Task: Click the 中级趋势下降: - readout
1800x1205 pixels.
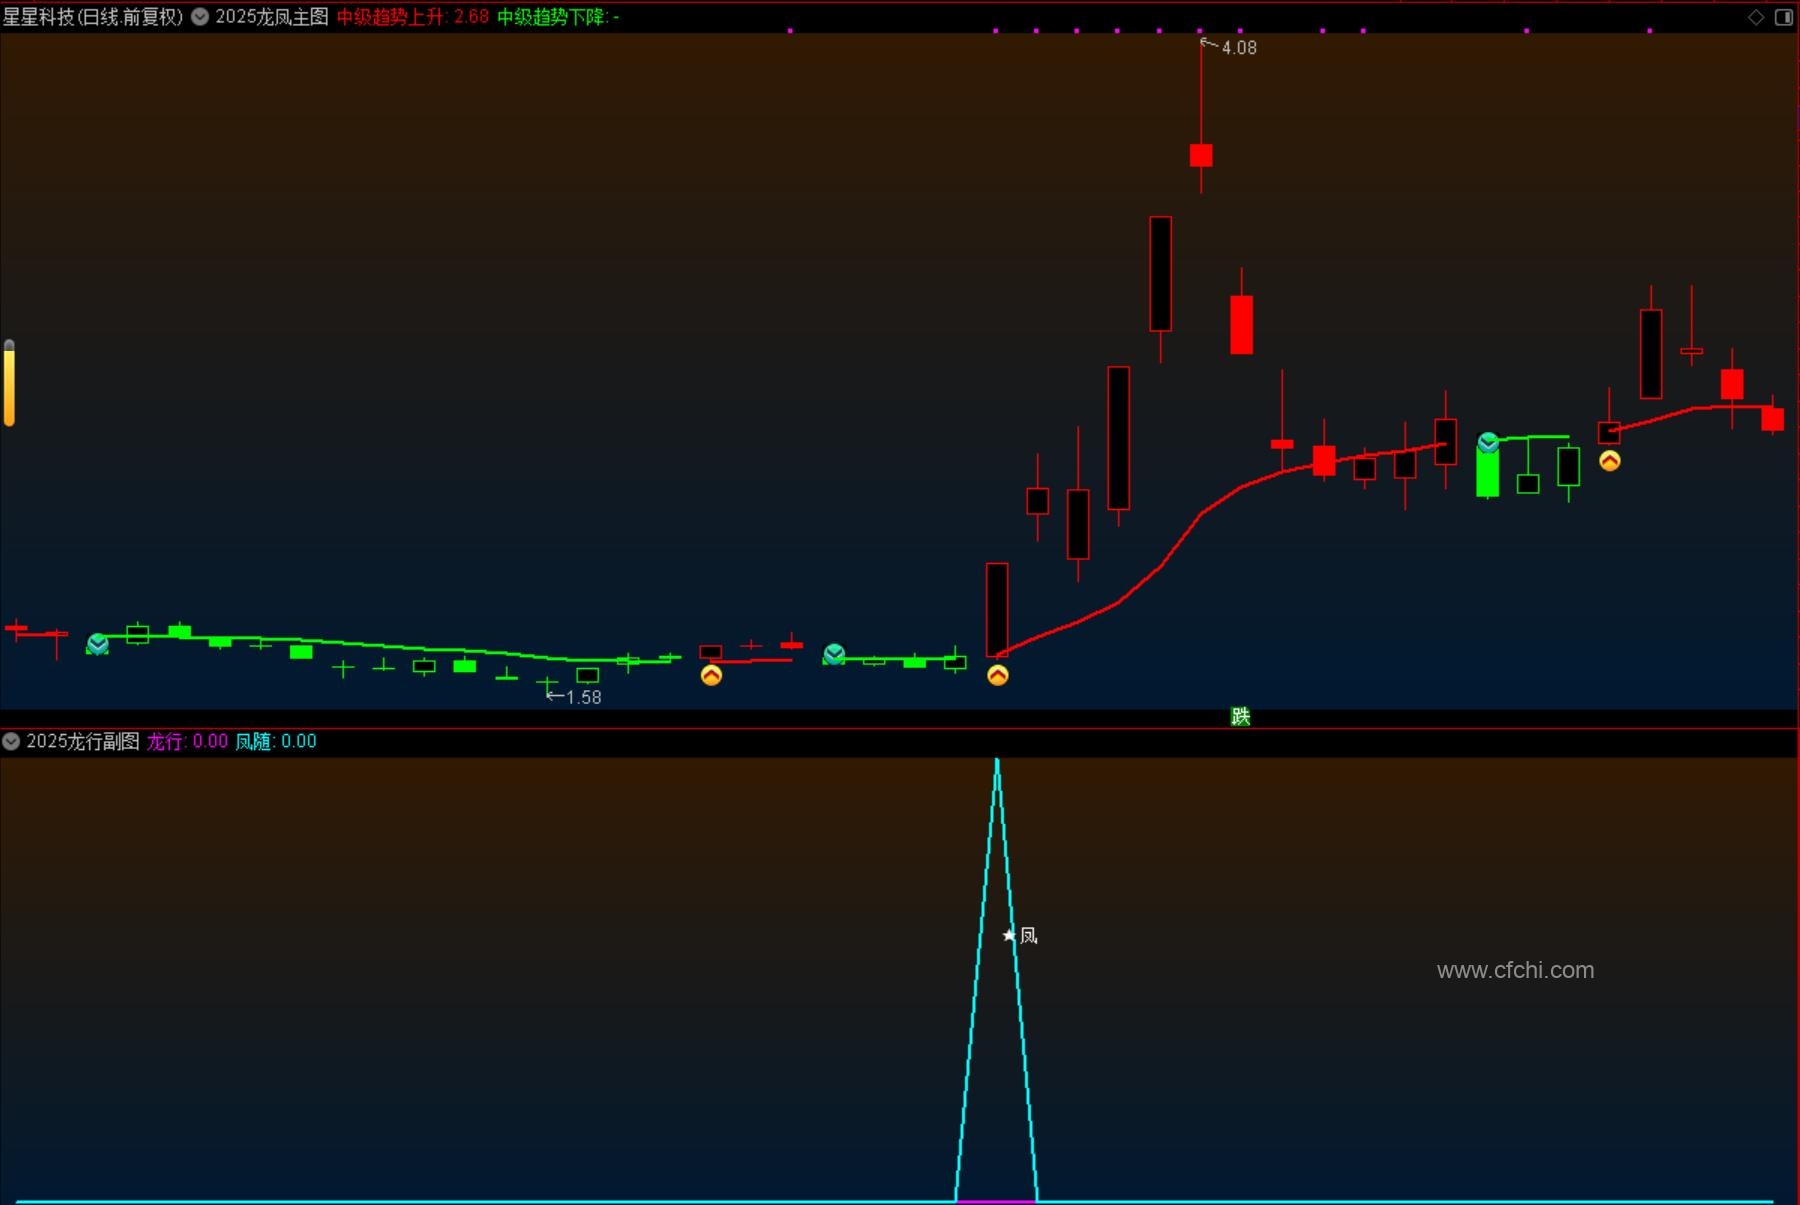Action: click(x=558, y=17)
